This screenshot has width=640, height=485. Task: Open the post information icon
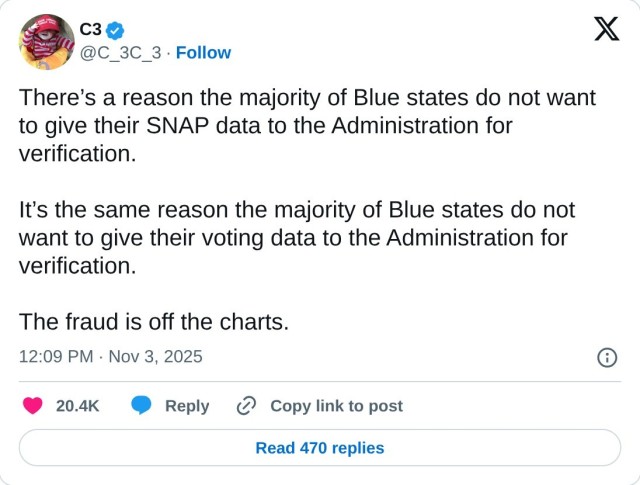606,357
